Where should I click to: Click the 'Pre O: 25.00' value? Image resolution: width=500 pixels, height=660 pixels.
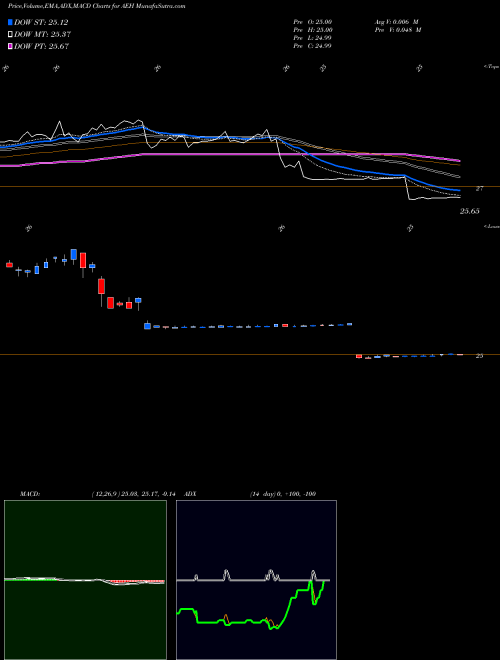(x=313, y=22)
